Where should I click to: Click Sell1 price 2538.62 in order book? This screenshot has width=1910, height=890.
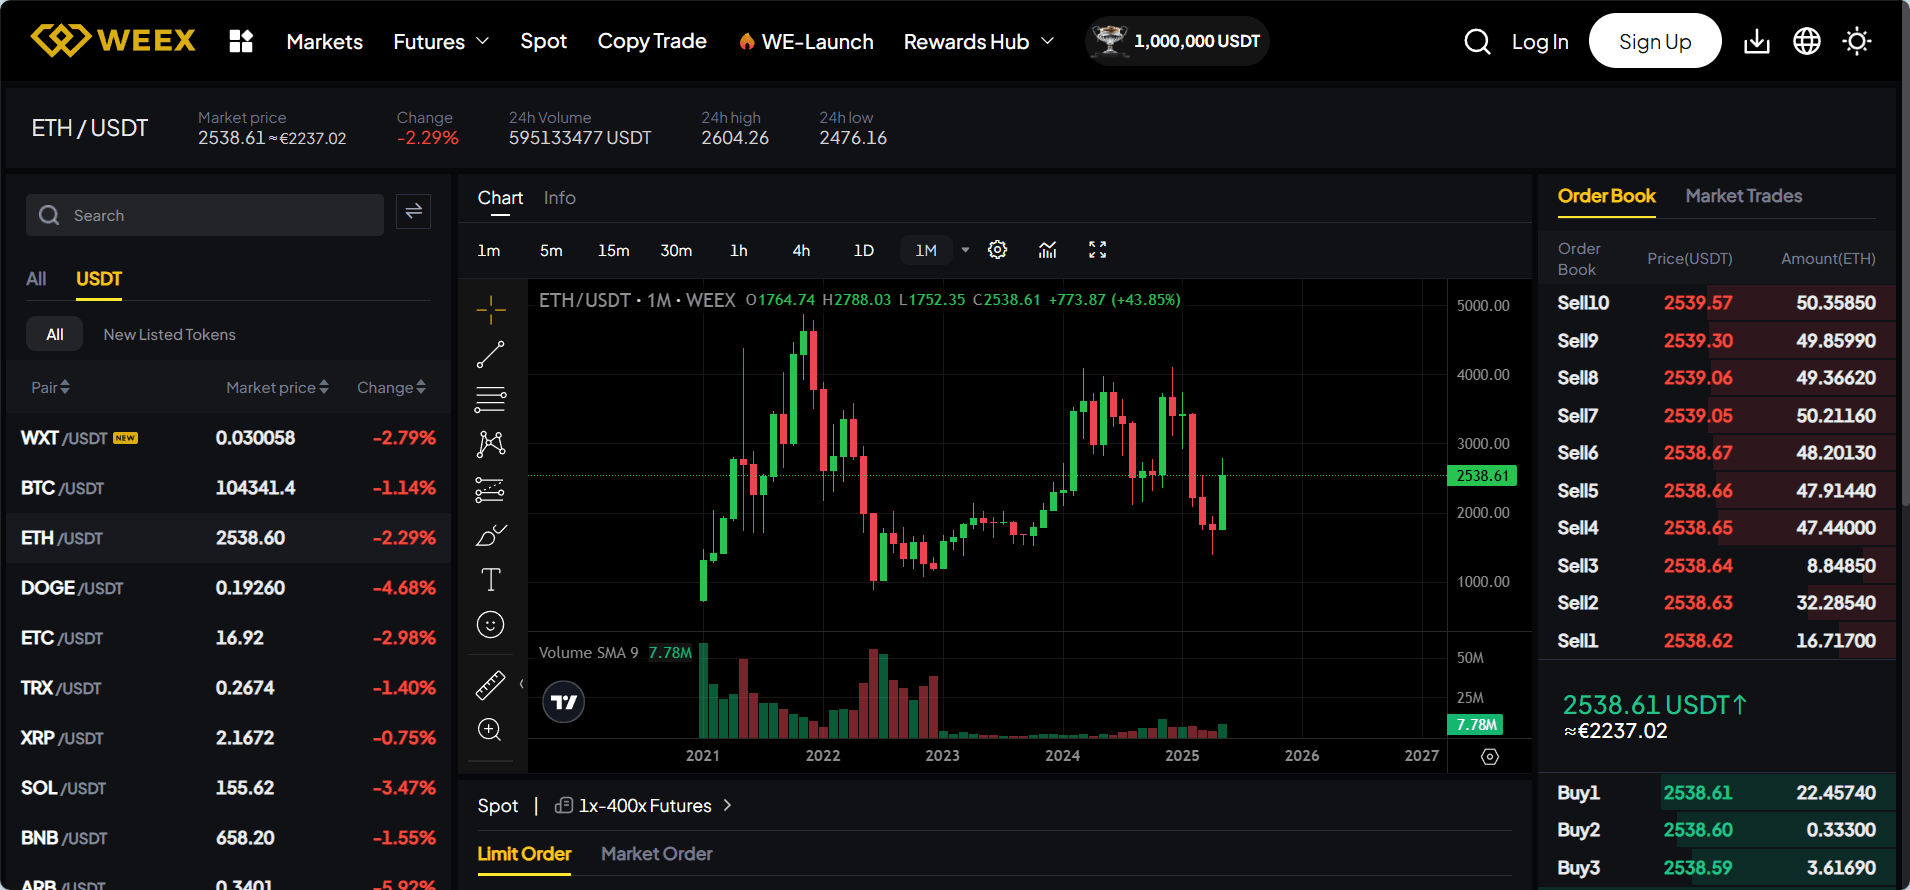pos(1698,641)
